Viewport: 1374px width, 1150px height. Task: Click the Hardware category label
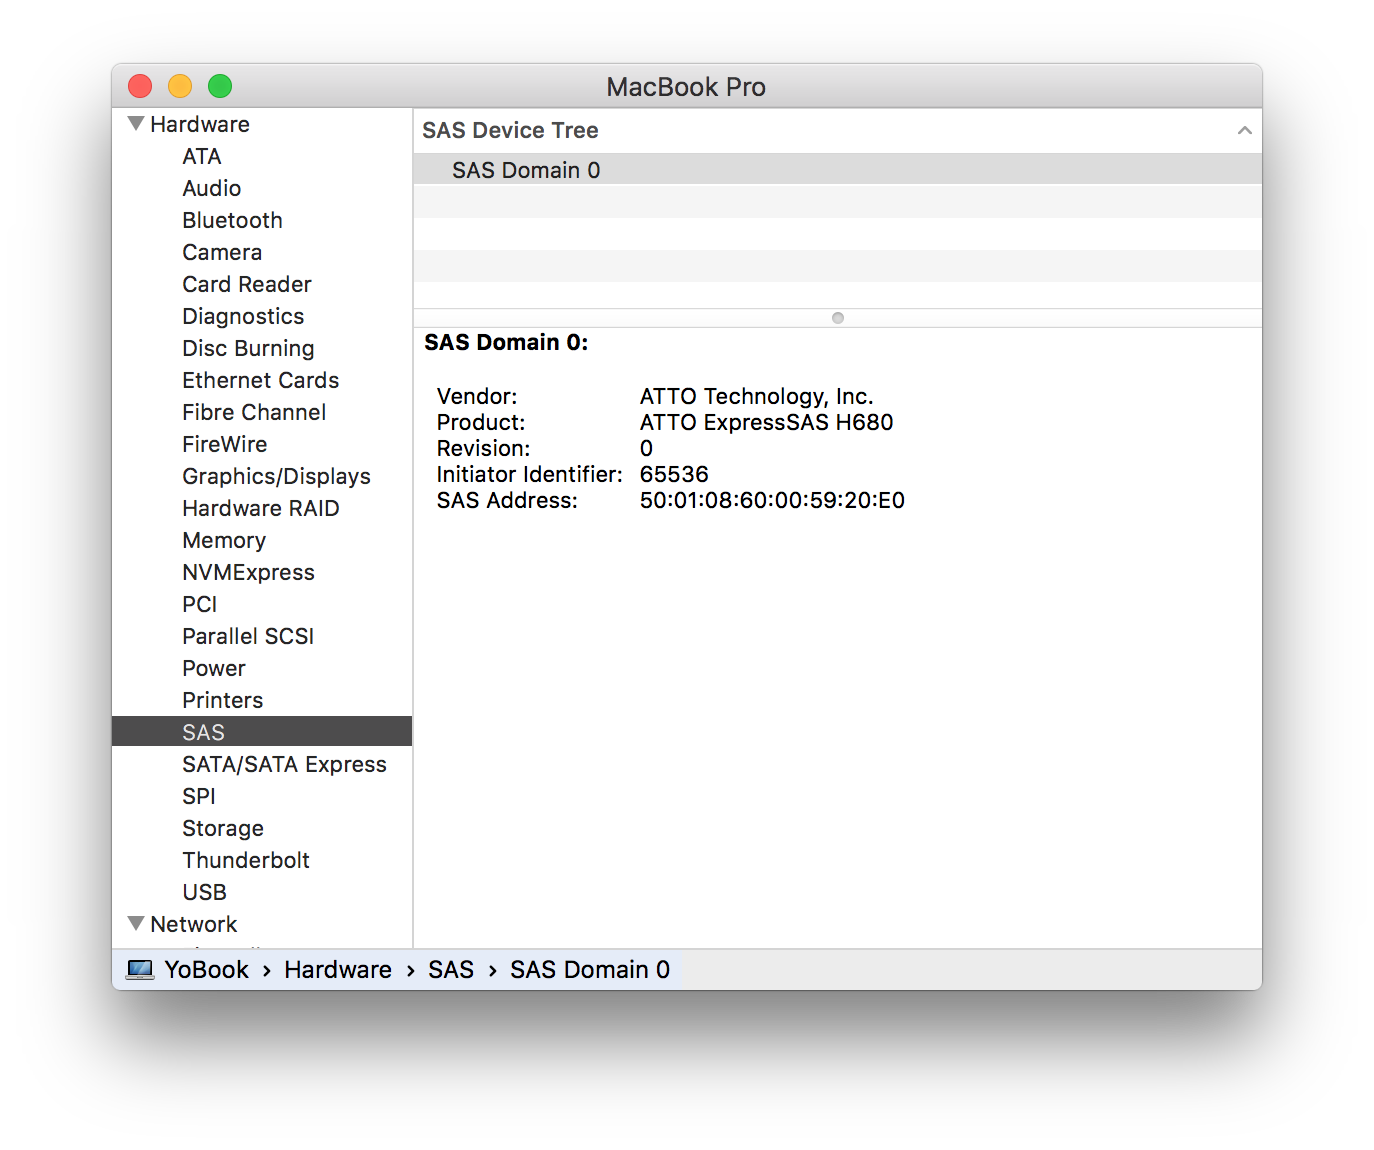click(x=200, y=125)
